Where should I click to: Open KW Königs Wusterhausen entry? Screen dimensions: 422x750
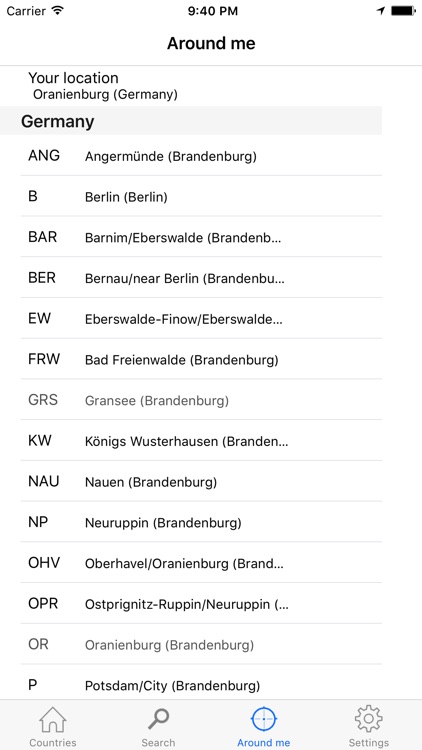(x=201, y=441)
